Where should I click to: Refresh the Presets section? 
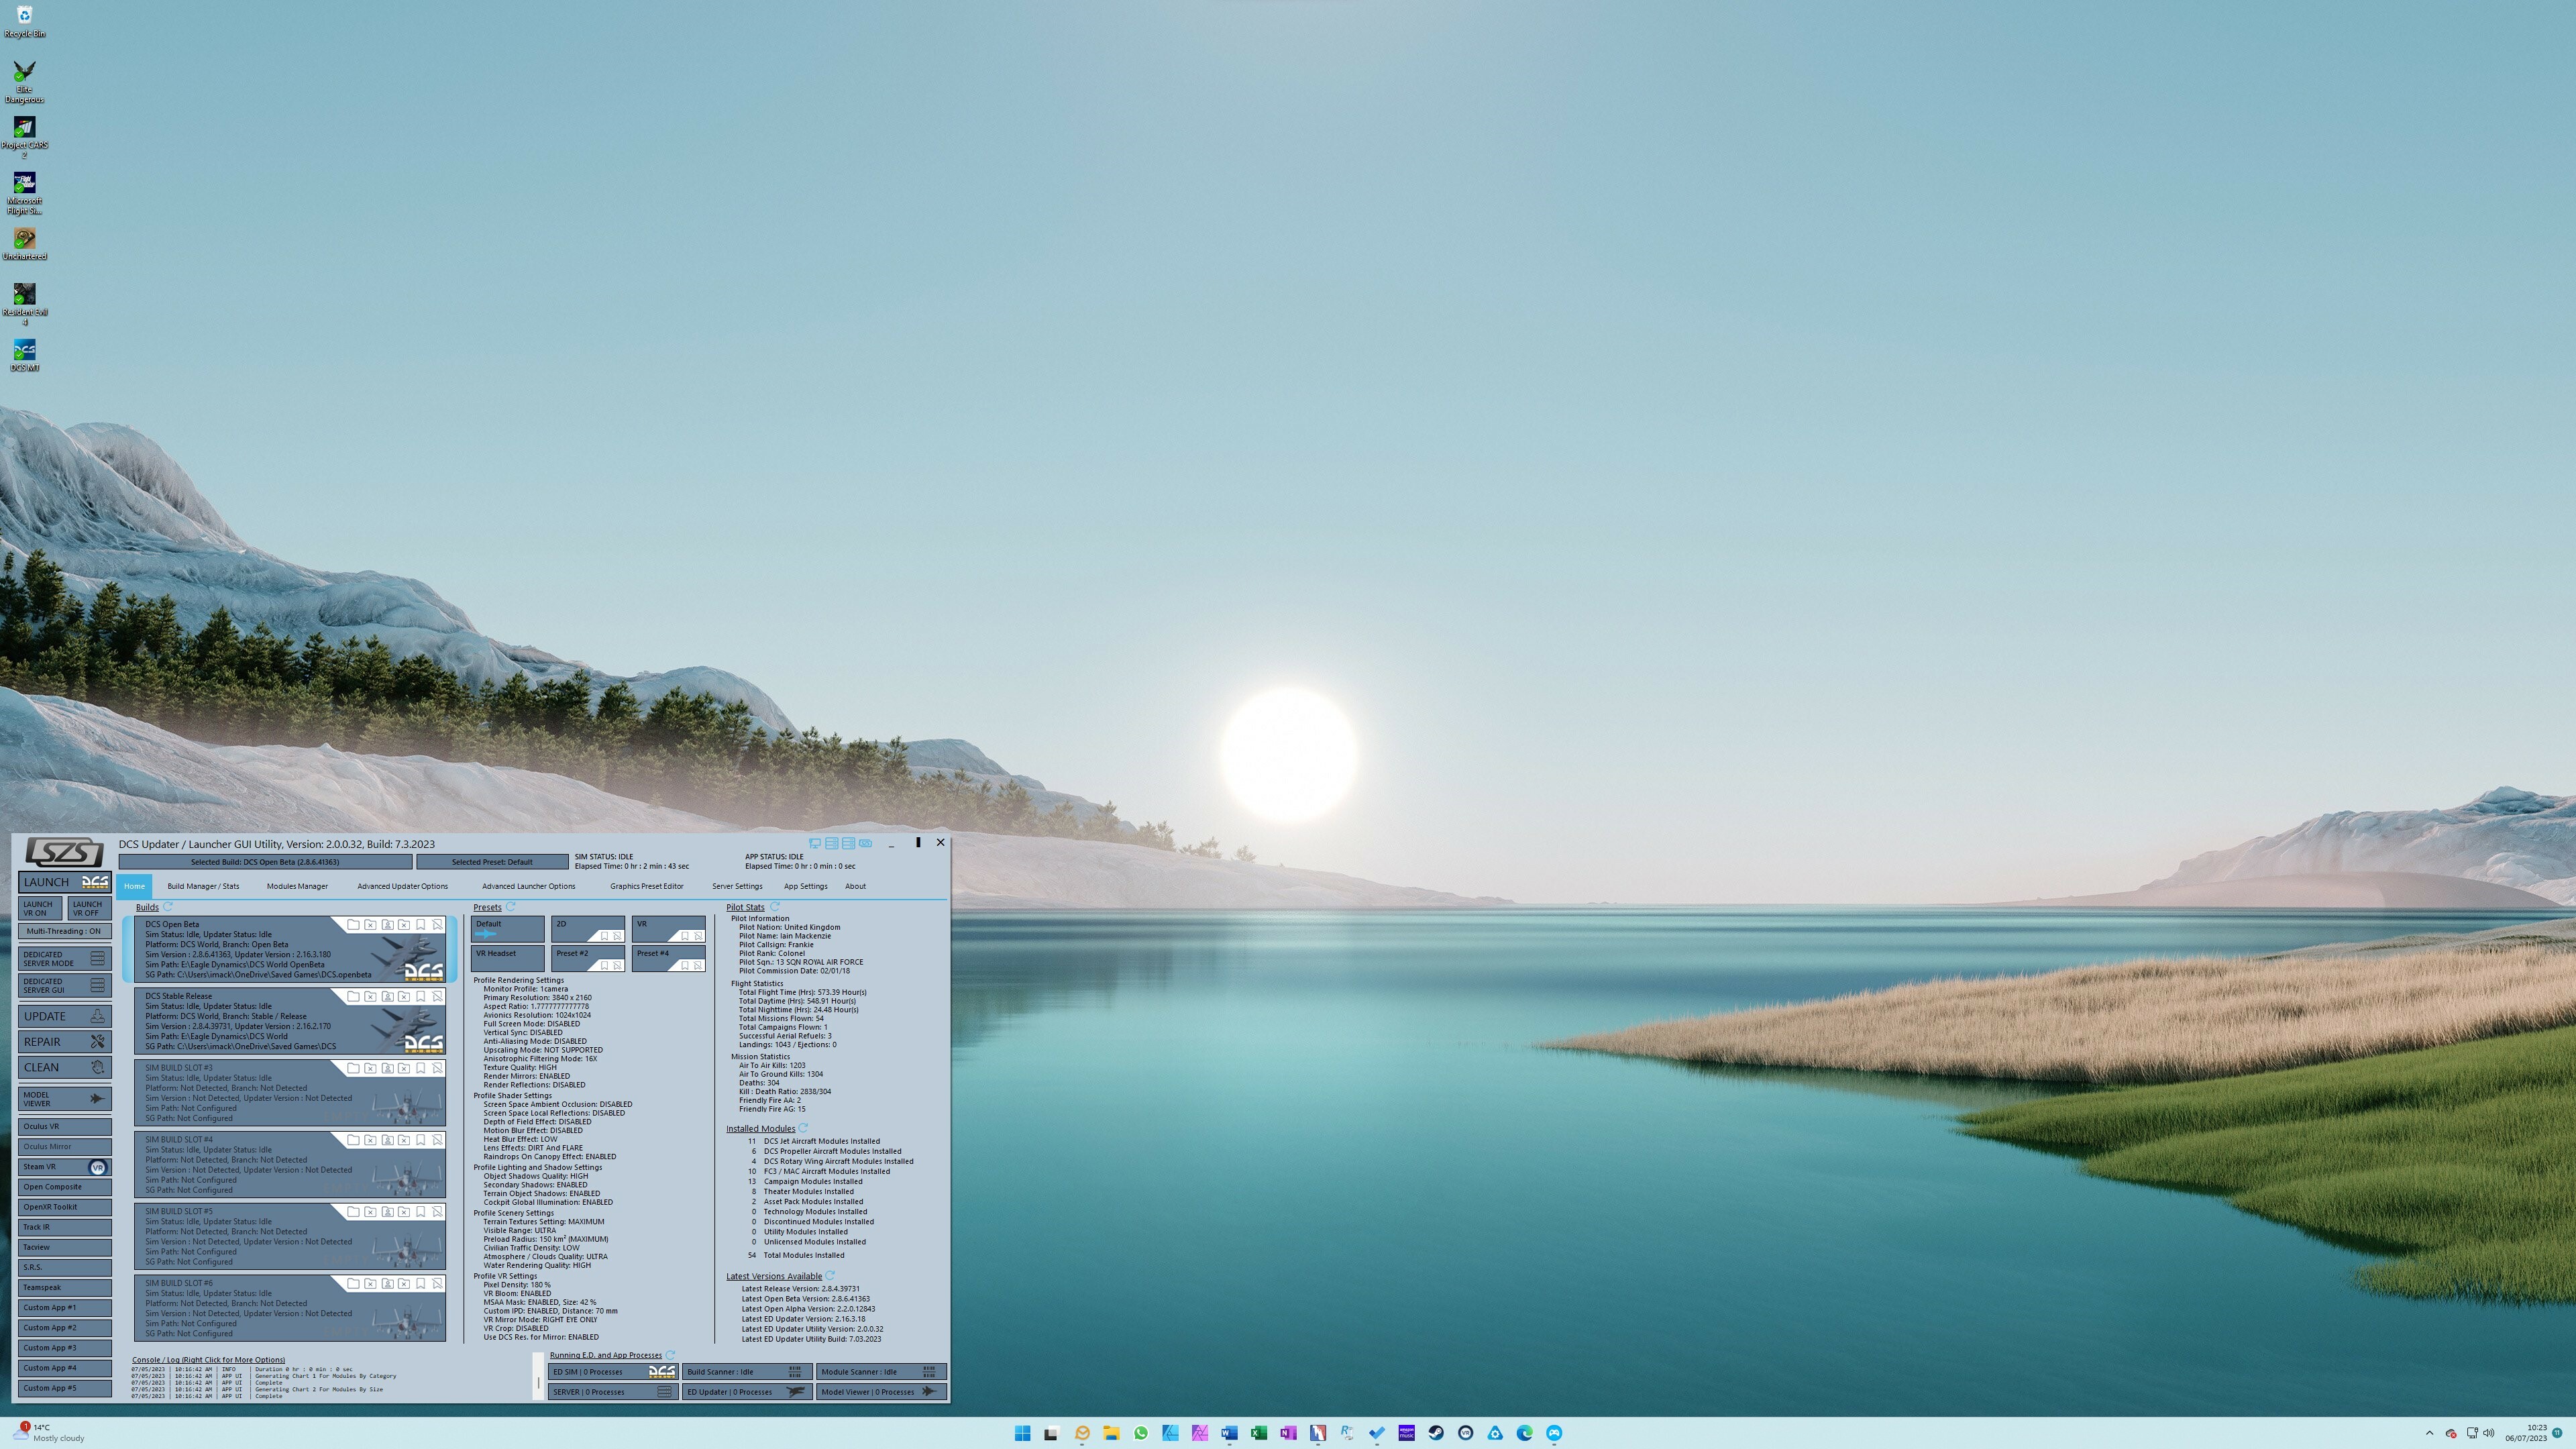[511, 907]
